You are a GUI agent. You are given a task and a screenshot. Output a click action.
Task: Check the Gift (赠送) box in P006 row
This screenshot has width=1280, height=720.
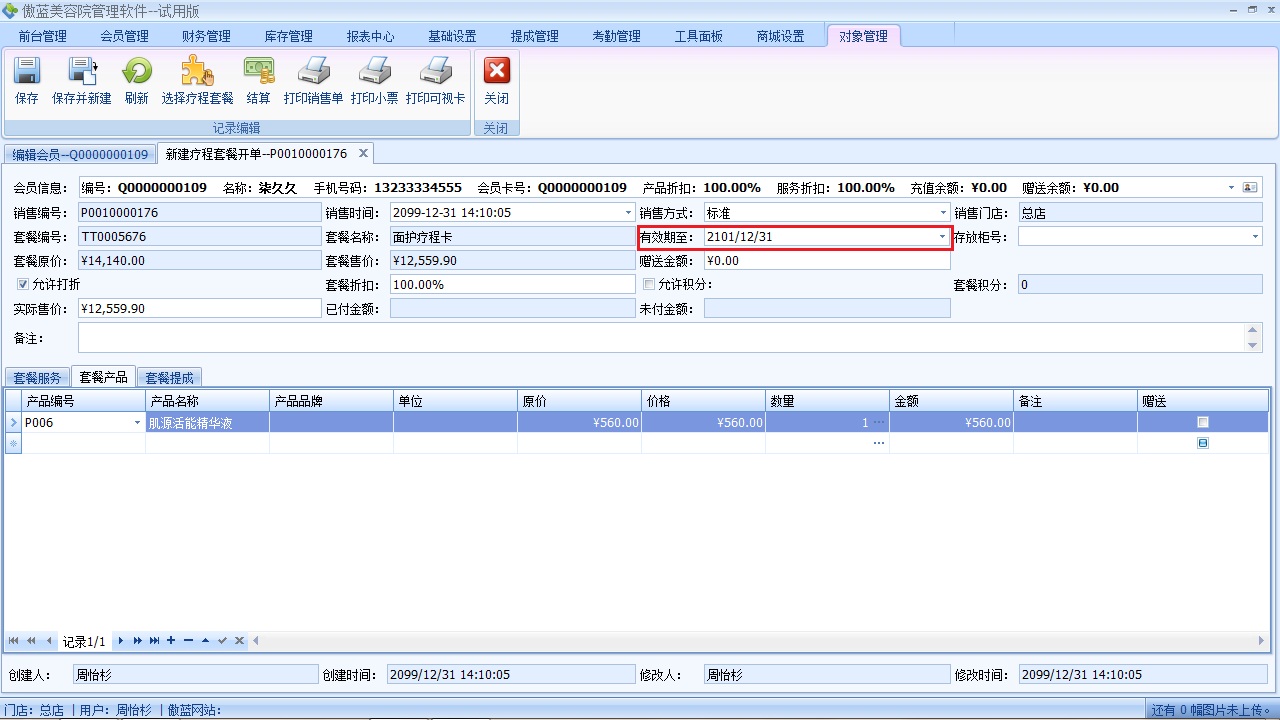pos(1203,423)
